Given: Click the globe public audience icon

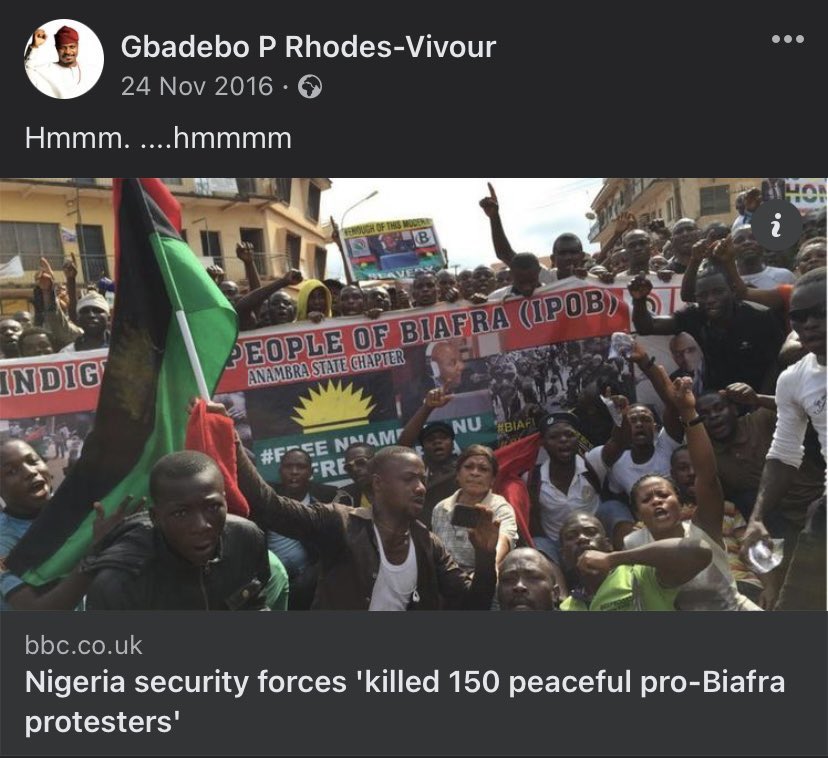Looking at the screenshot, I should [x=310, y=87].
